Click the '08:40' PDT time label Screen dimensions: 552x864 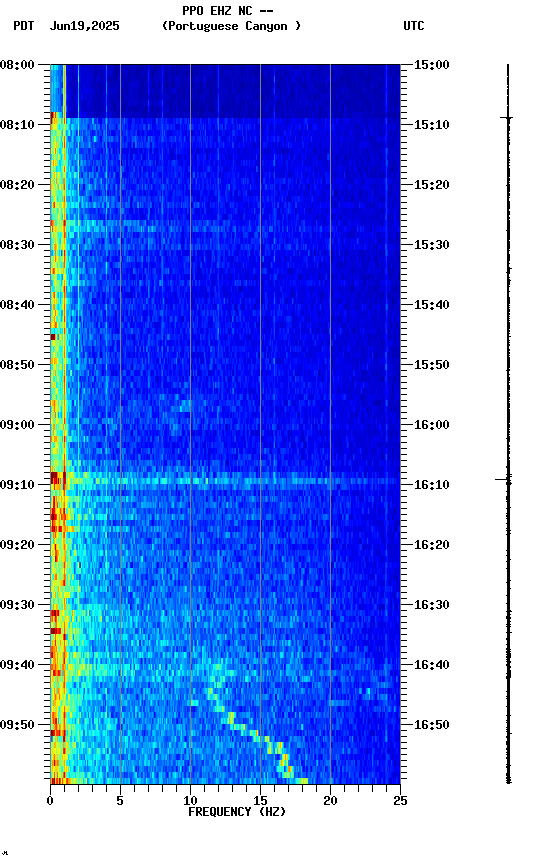[17, 305]
